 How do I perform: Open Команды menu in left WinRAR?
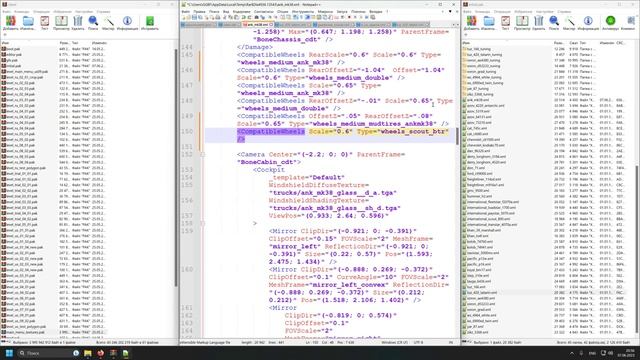point(22,11)
